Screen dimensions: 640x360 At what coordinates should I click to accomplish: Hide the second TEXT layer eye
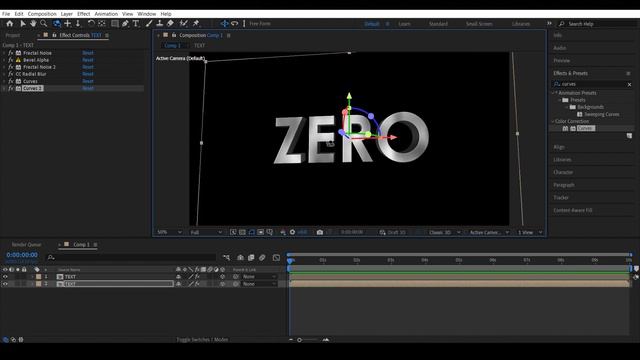[x=5, y=284]
